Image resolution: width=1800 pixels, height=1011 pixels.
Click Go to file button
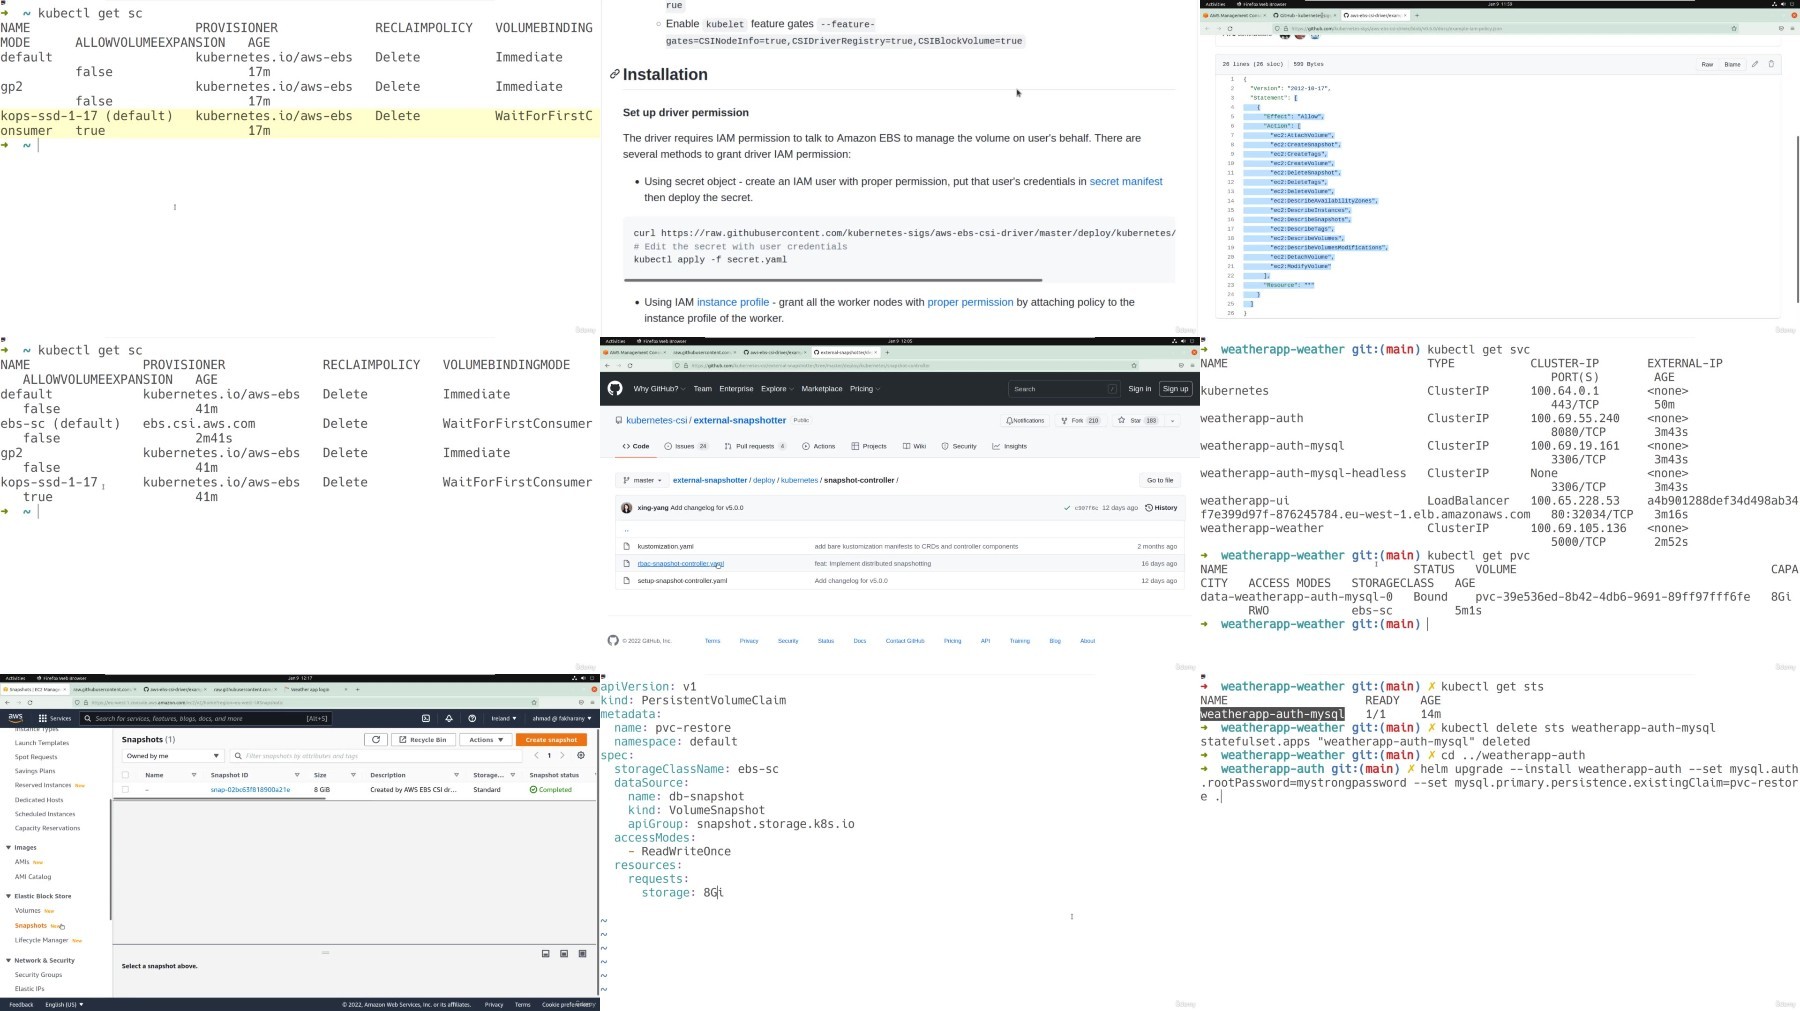1160,480
